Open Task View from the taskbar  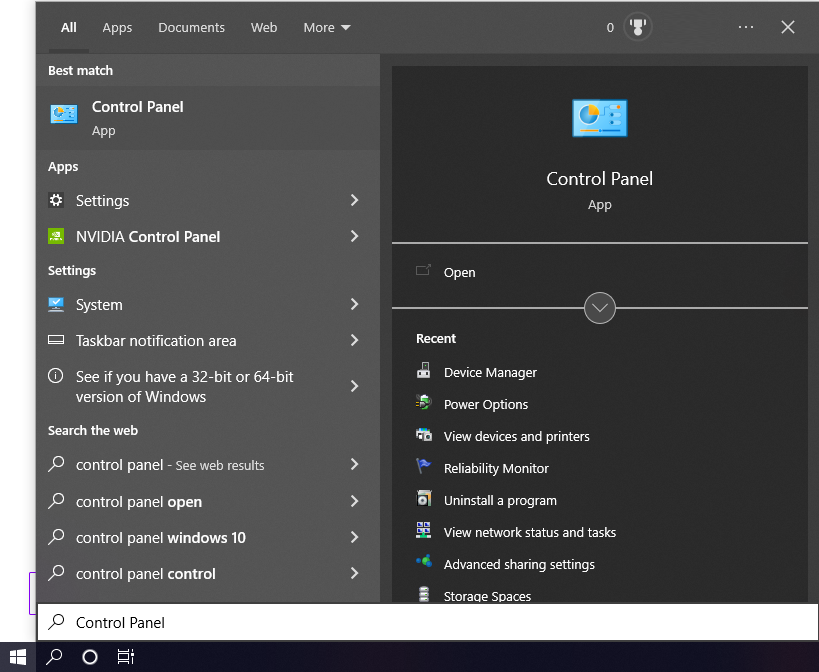[125, 657]
